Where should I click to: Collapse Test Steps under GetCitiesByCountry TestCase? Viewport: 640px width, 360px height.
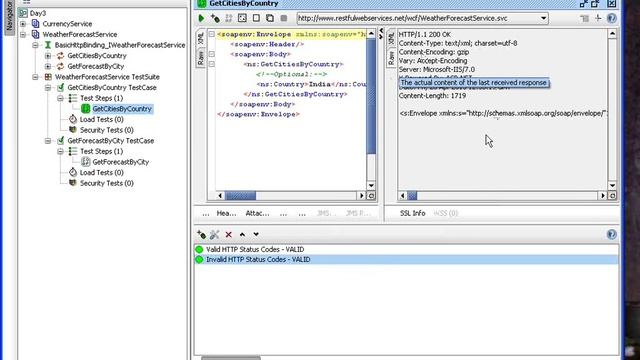[x=60, y=98]
